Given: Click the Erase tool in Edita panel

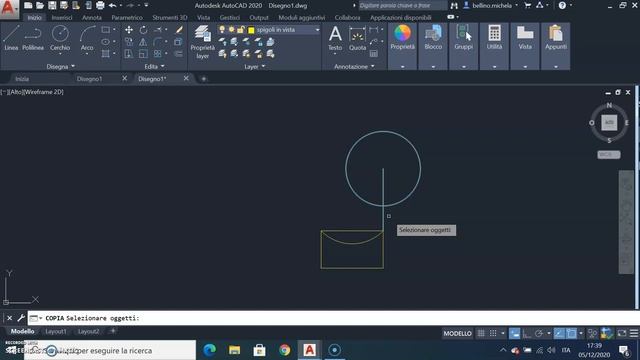Looking at the screenshot, I should pyautogui.click(x=179, y=30).
